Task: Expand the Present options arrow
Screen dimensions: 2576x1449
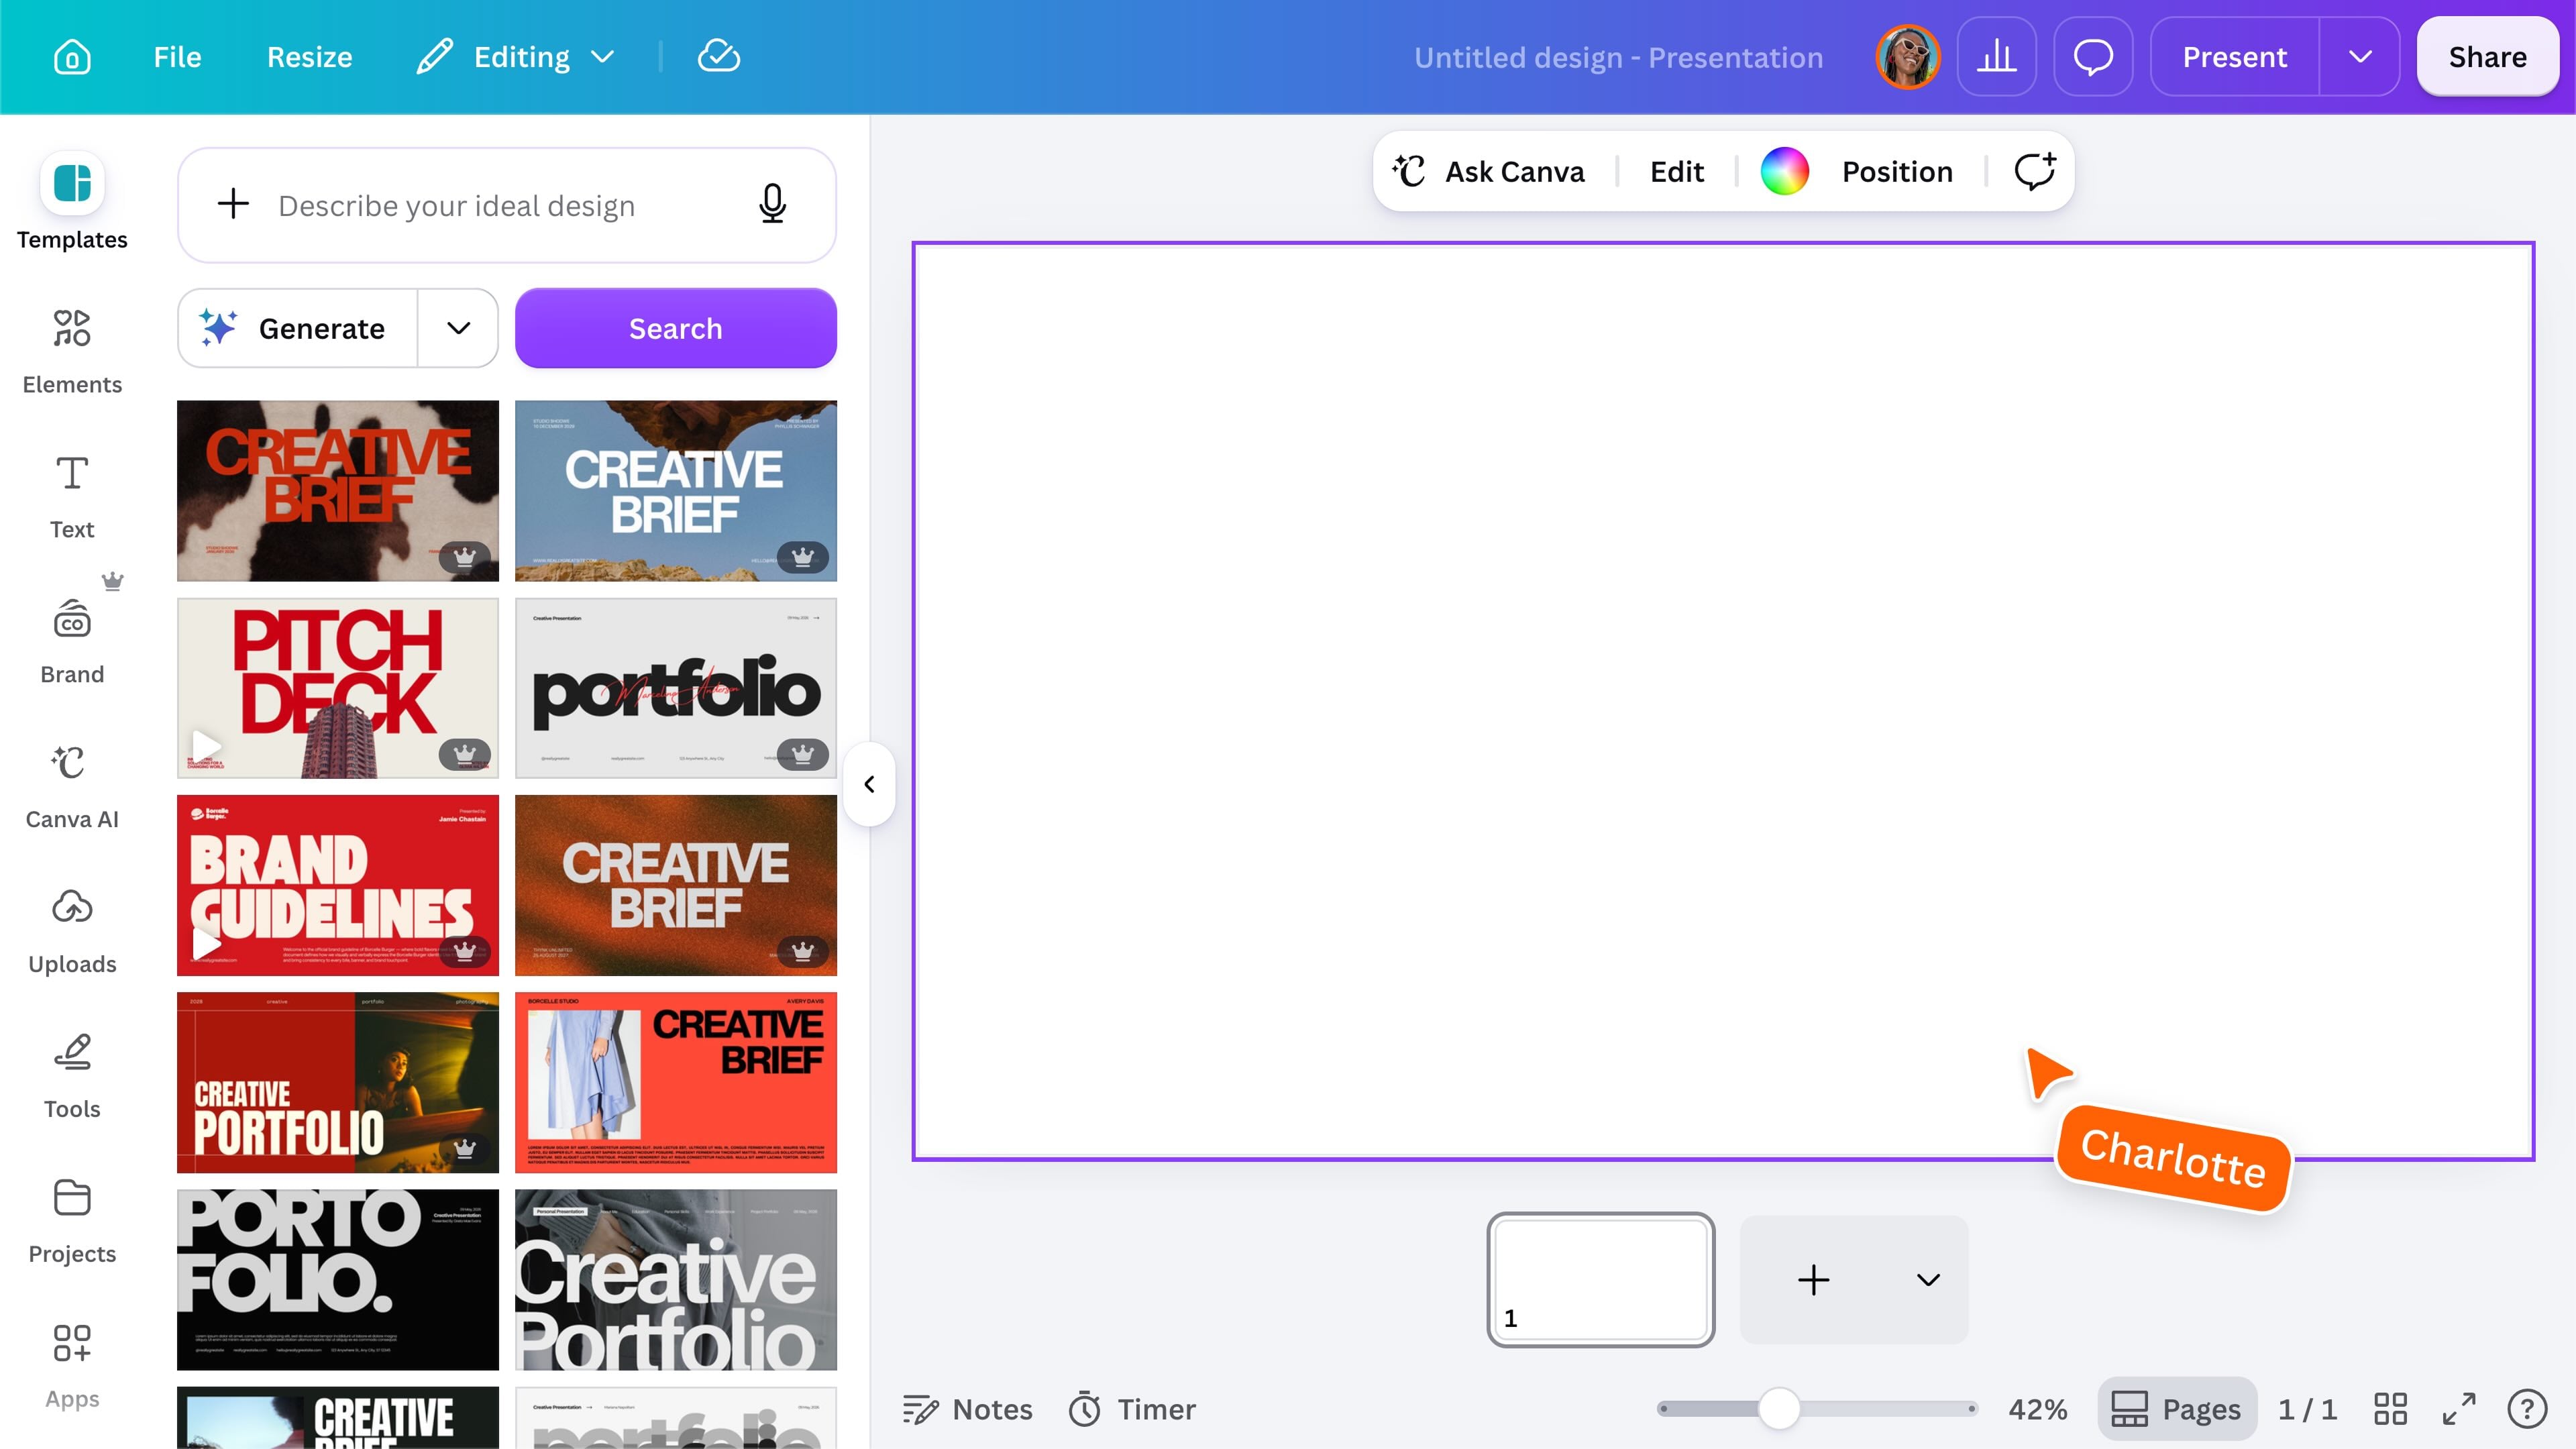Action: [x=2360, y=57]
